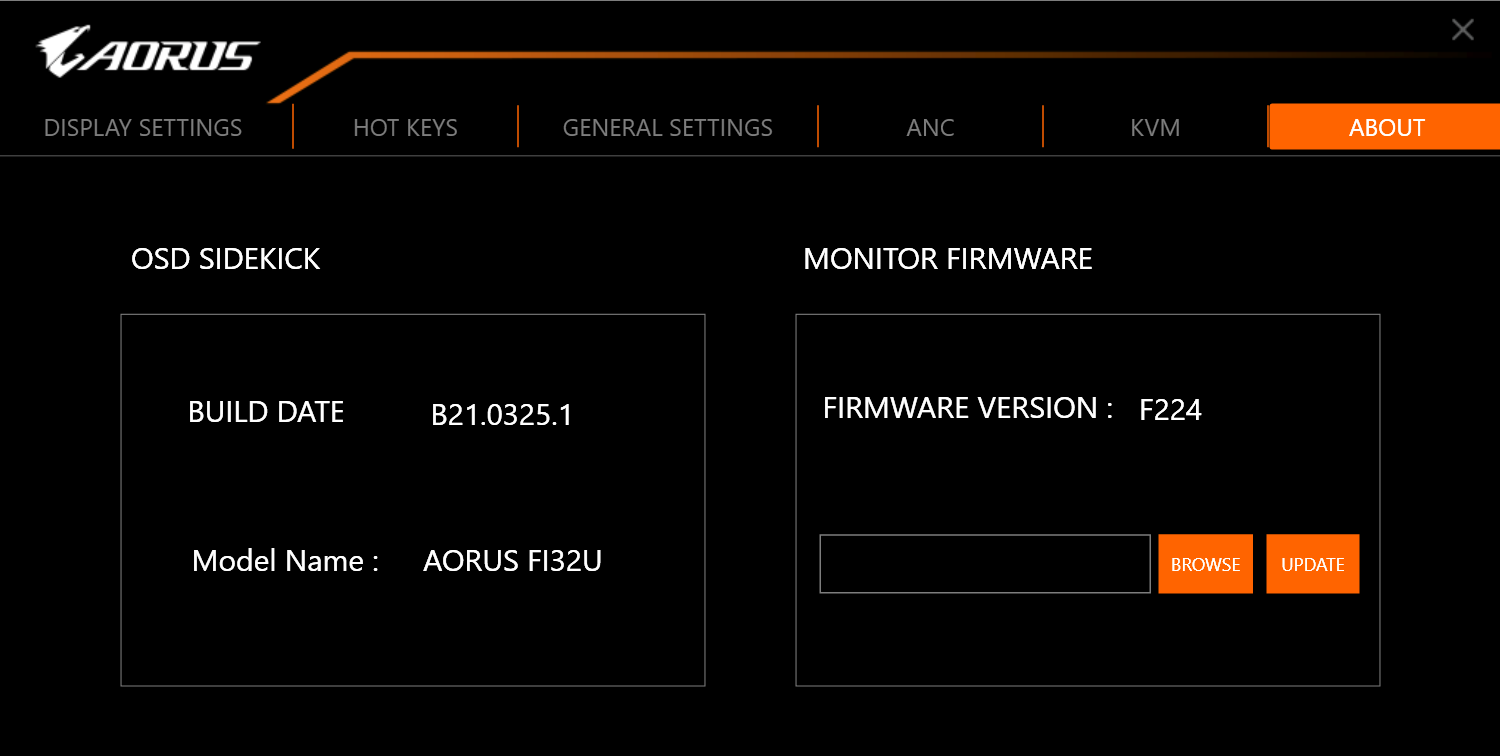This screenshot has height=756, width=1500.
Task: Open the KVM tab
Action: (x=1155, y=128)
